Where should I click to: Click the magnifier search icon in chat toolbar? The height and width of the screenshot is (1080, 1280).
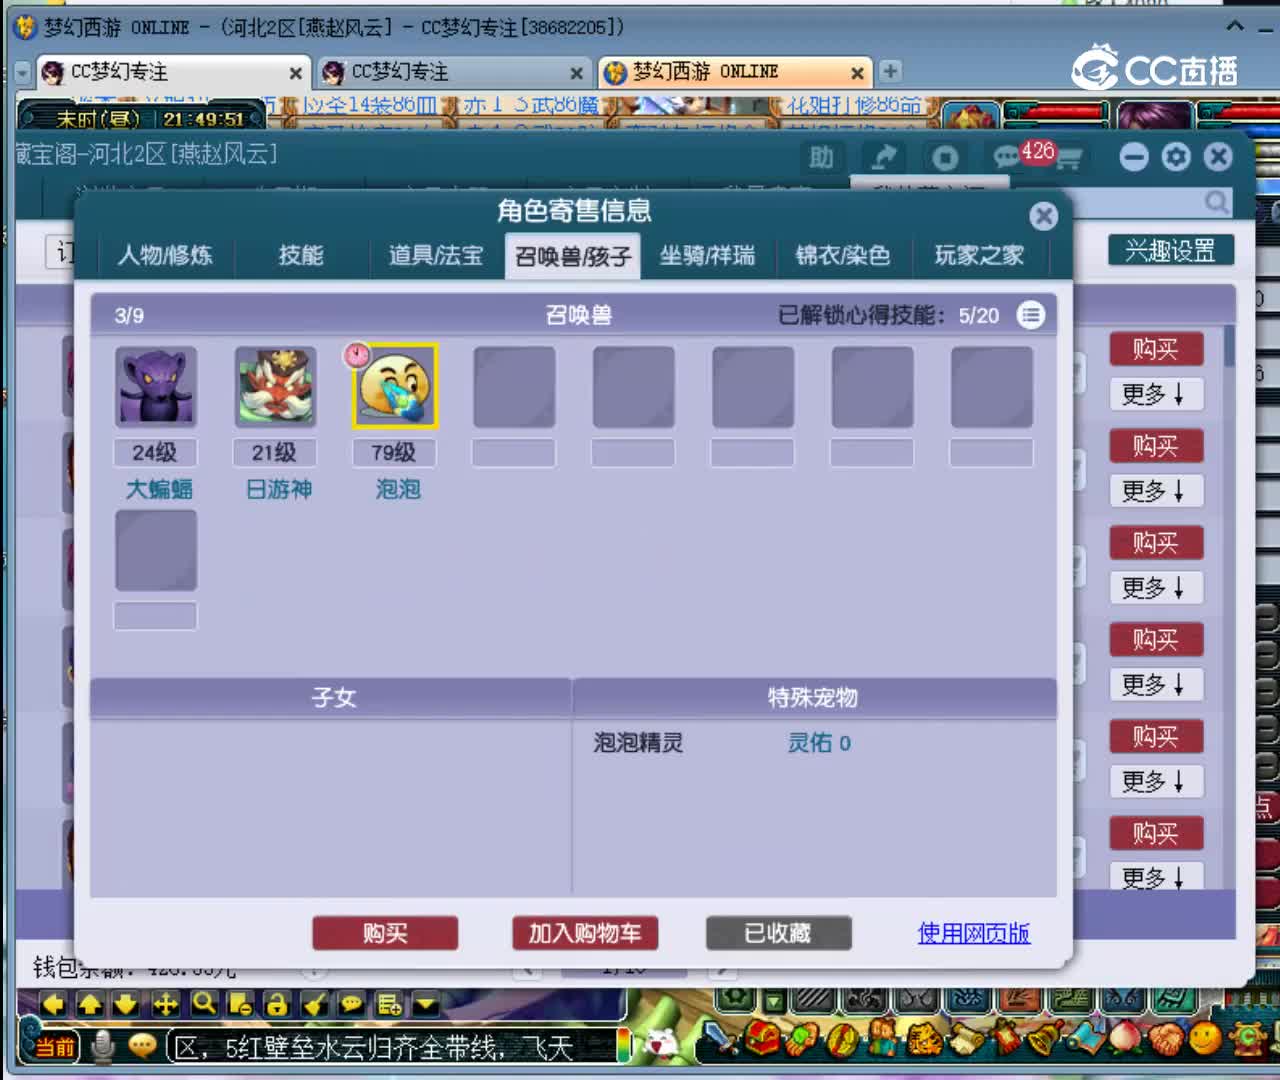click(x=203, y=1004)
